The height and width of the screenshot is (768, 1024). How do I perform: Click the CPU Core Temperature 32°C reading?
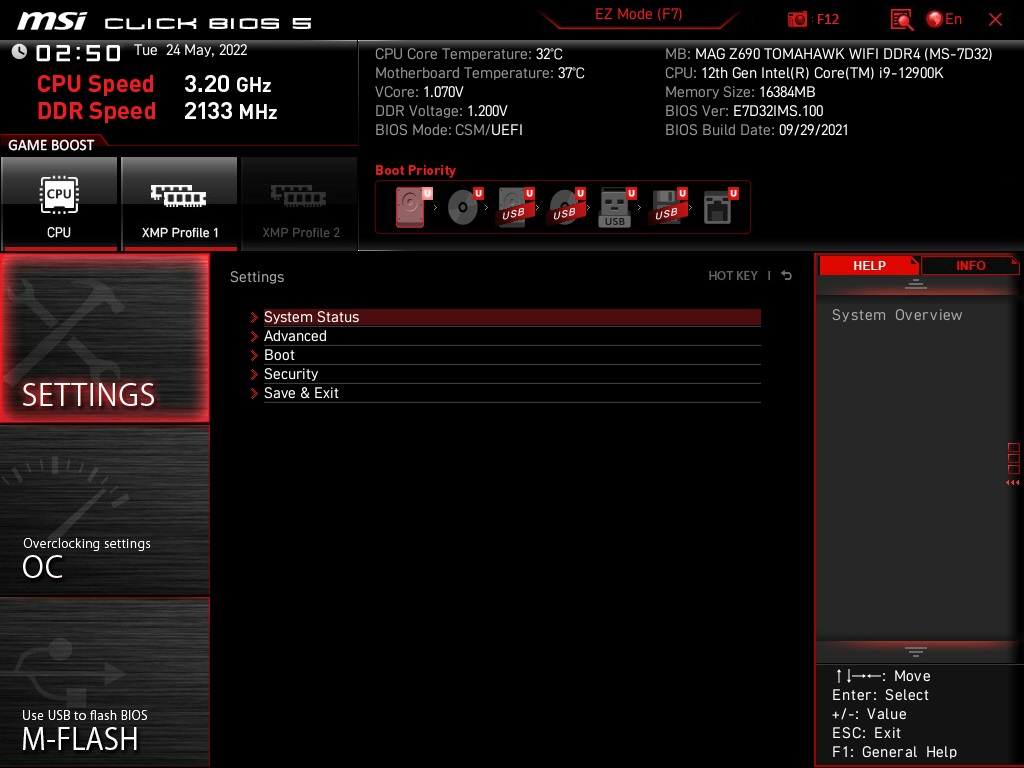468,54
